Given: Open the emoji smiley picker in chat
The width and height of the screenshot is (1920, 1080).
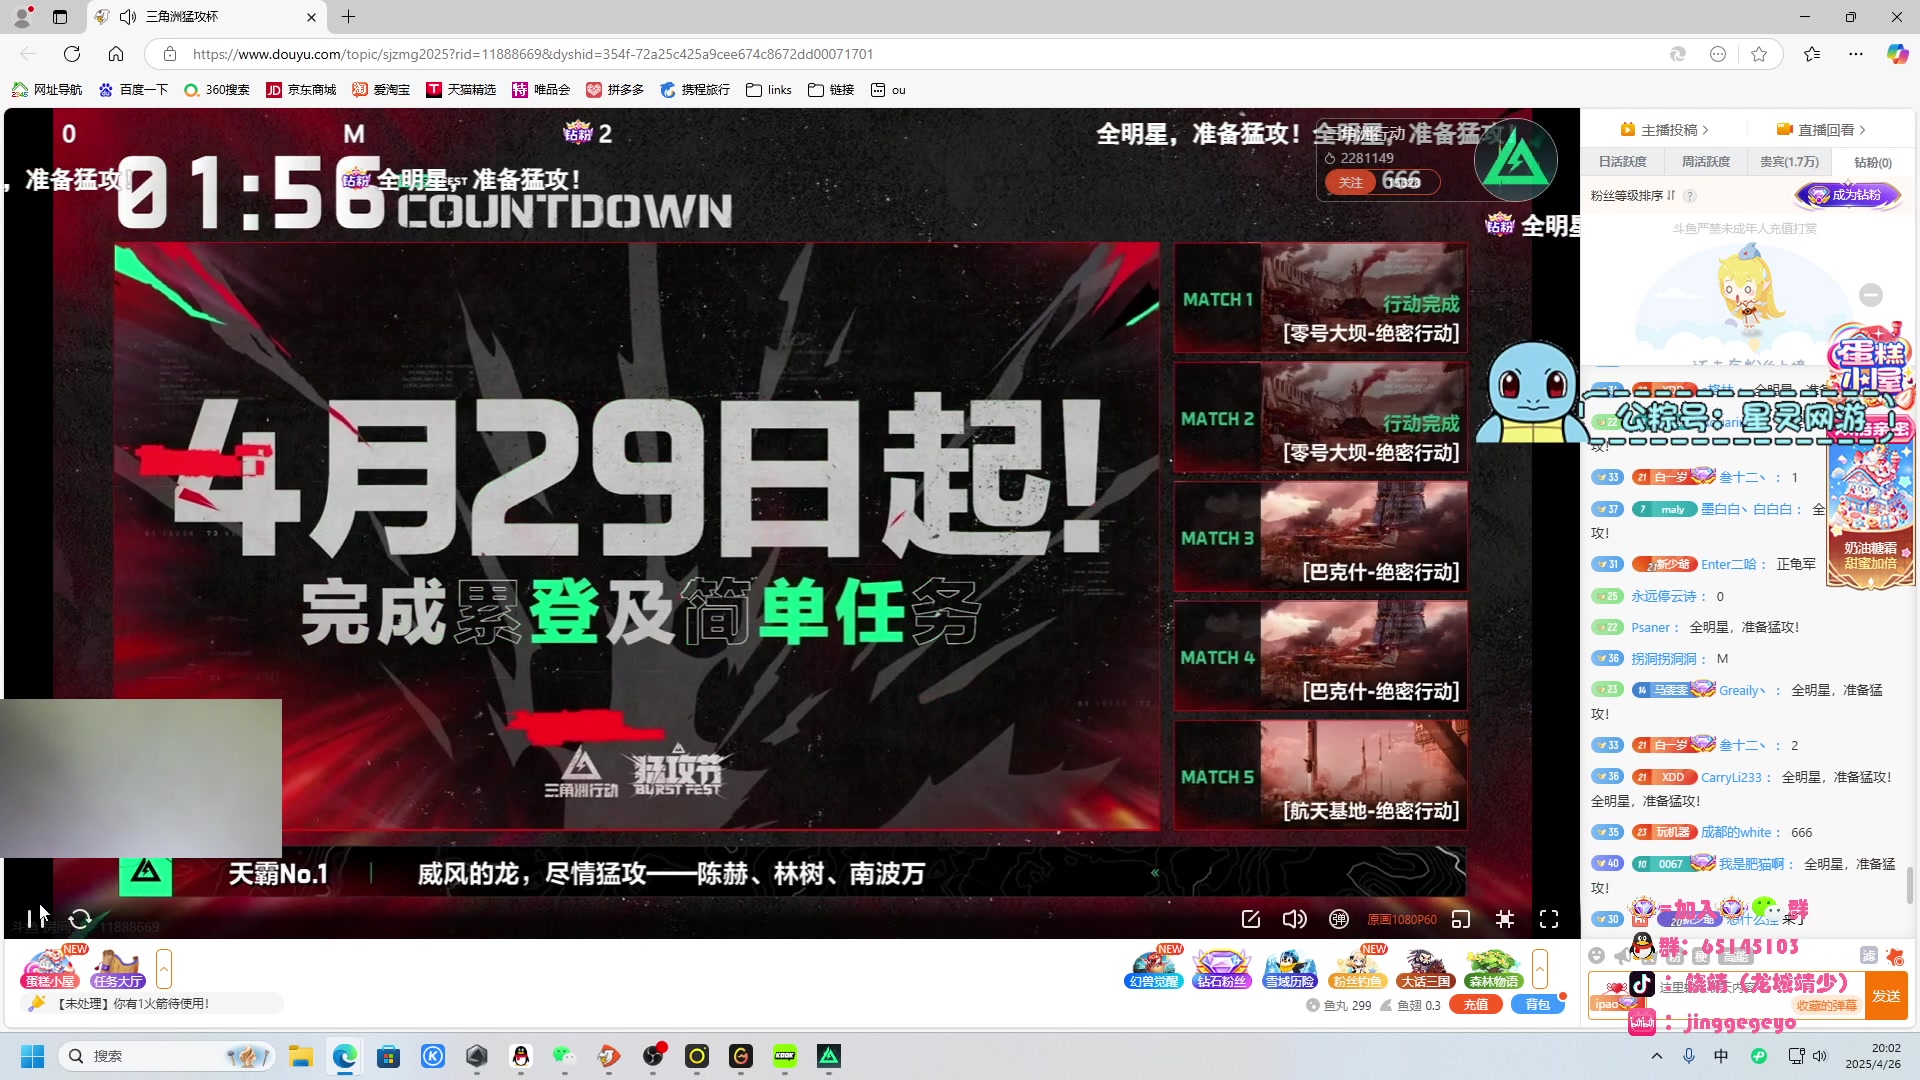Looking at the screenshot, I should click(1596, 956).
